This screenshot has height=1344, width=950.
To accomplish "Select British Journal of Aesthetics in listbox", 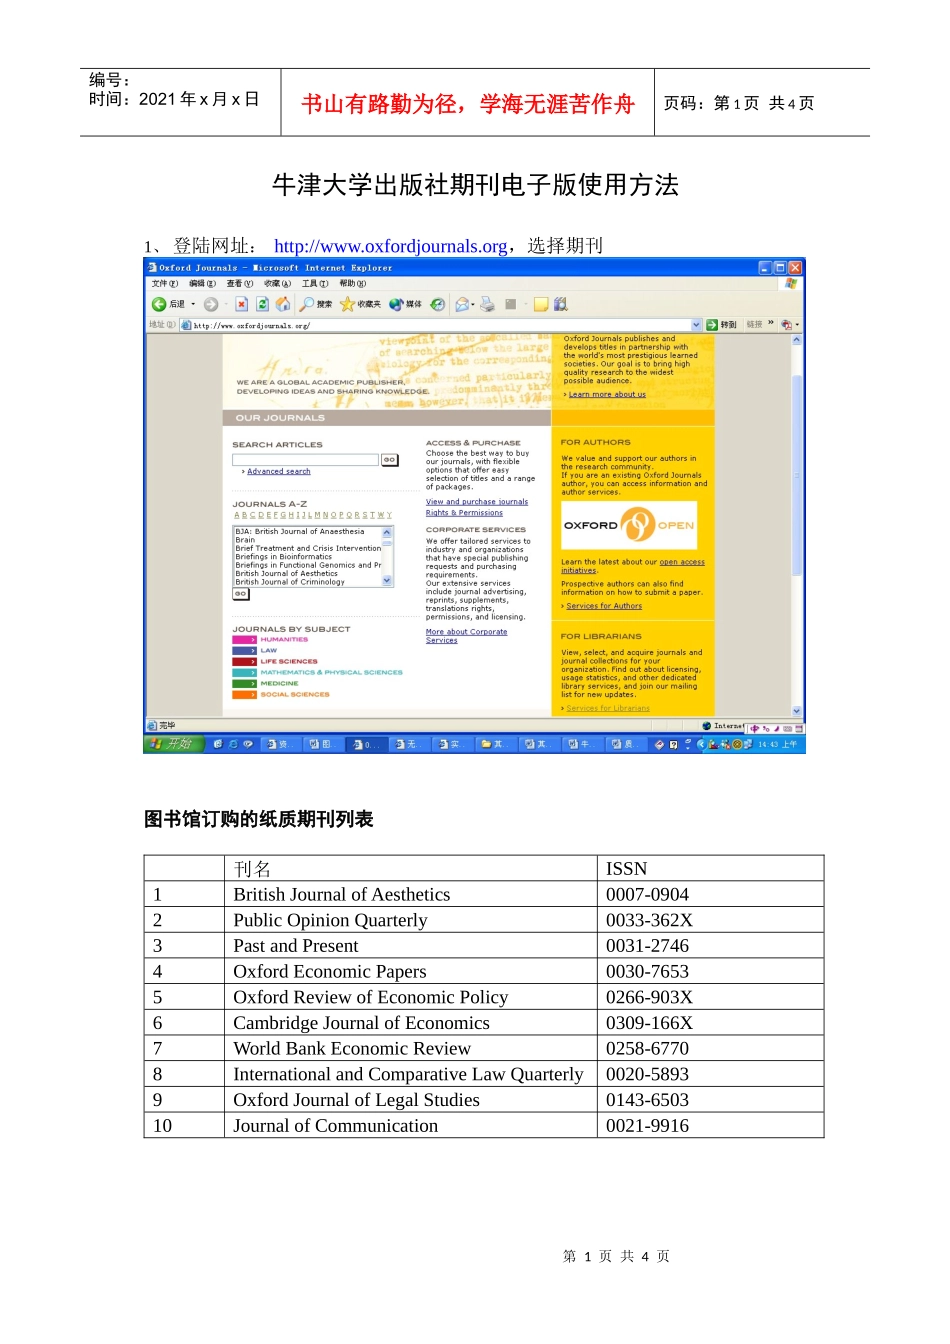I will (287, 574).
